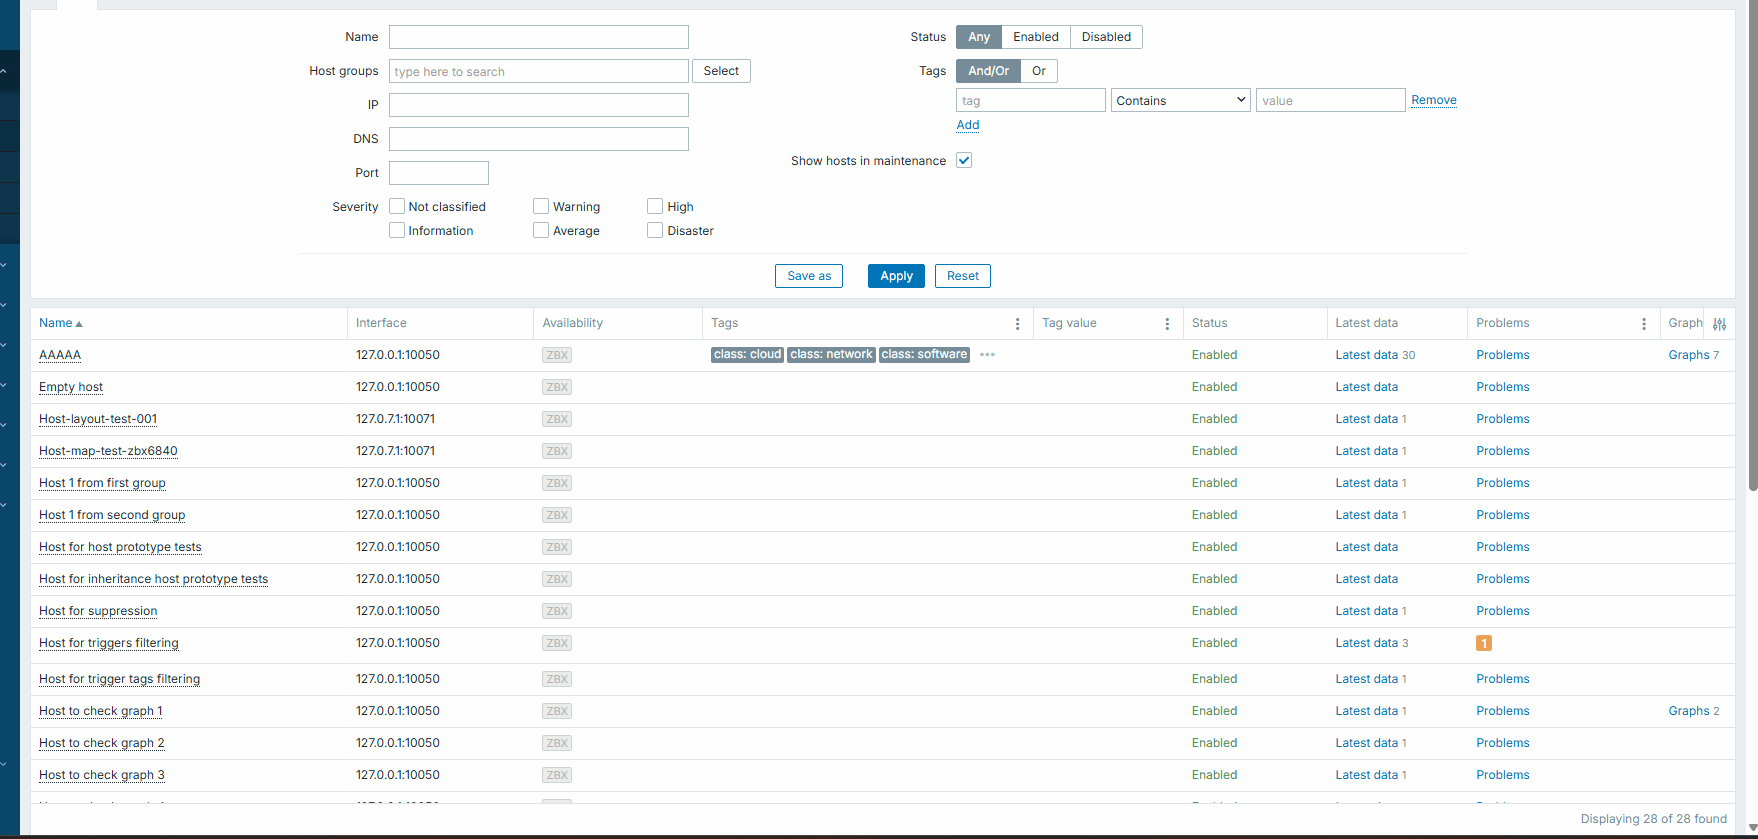Open the Contains tag operator dropdown
The image size is (1758, 839).
point(1180,101)
